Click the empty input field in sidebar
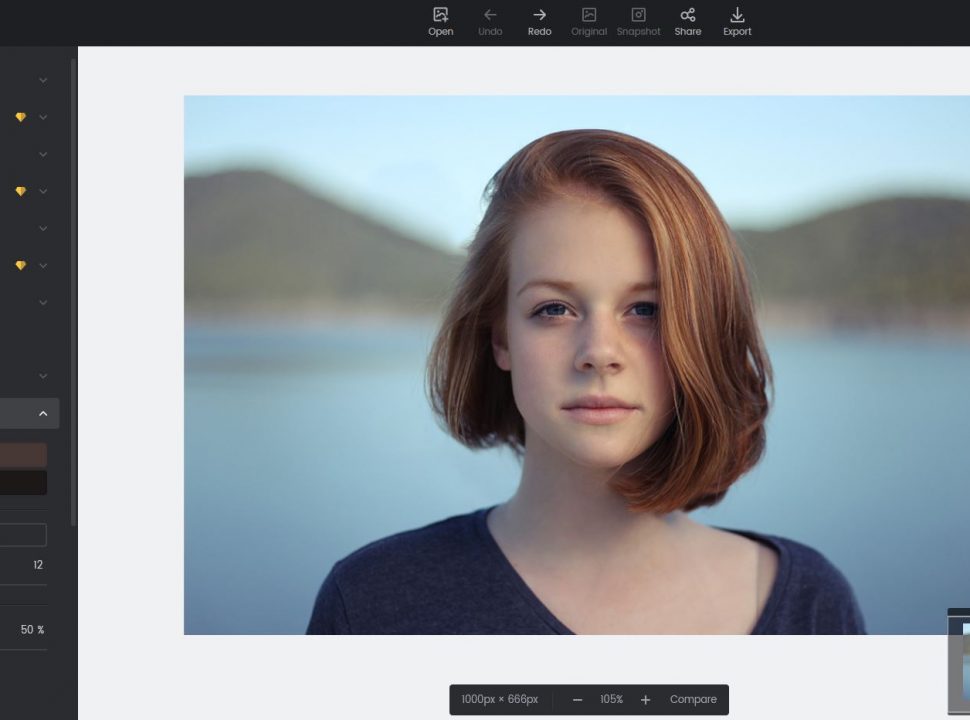This screenshot has width=970, height=720. click(x=23, y=535)
